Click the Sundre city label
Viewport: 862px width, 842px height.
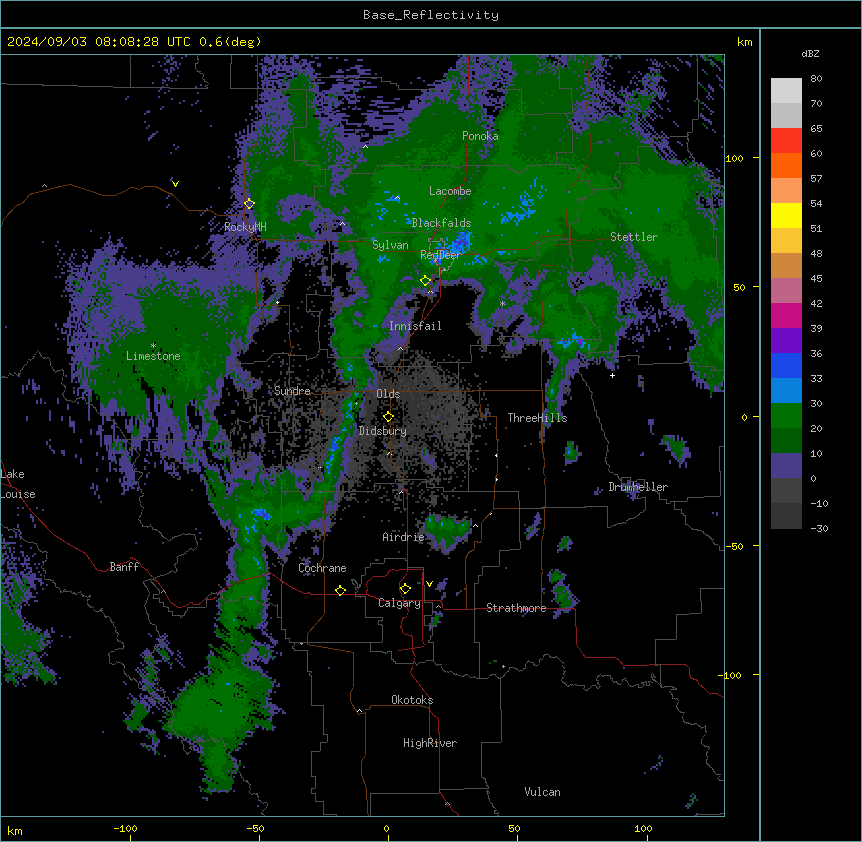292,391
